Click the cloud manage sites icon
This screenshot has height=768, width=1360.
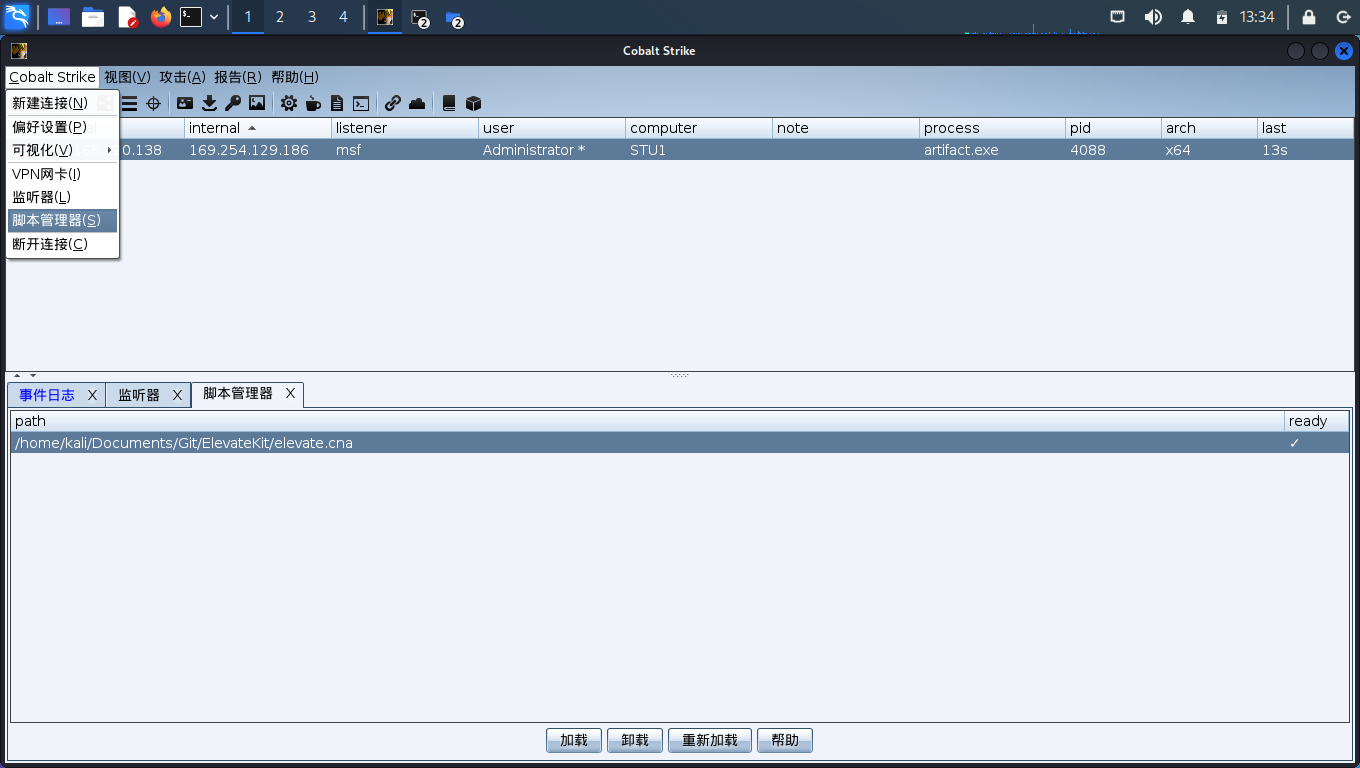(417, 103)
